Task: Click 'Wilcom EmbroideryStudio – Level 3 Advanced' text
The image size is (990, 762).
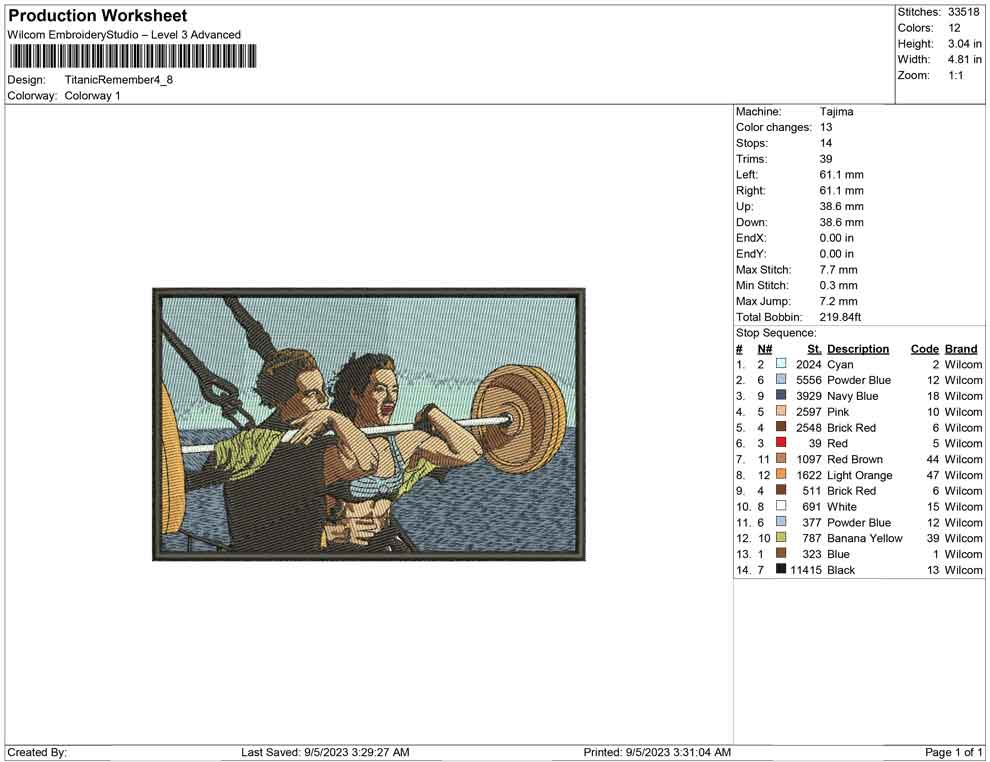Action: pyautogui.click(x=124, y=35)
